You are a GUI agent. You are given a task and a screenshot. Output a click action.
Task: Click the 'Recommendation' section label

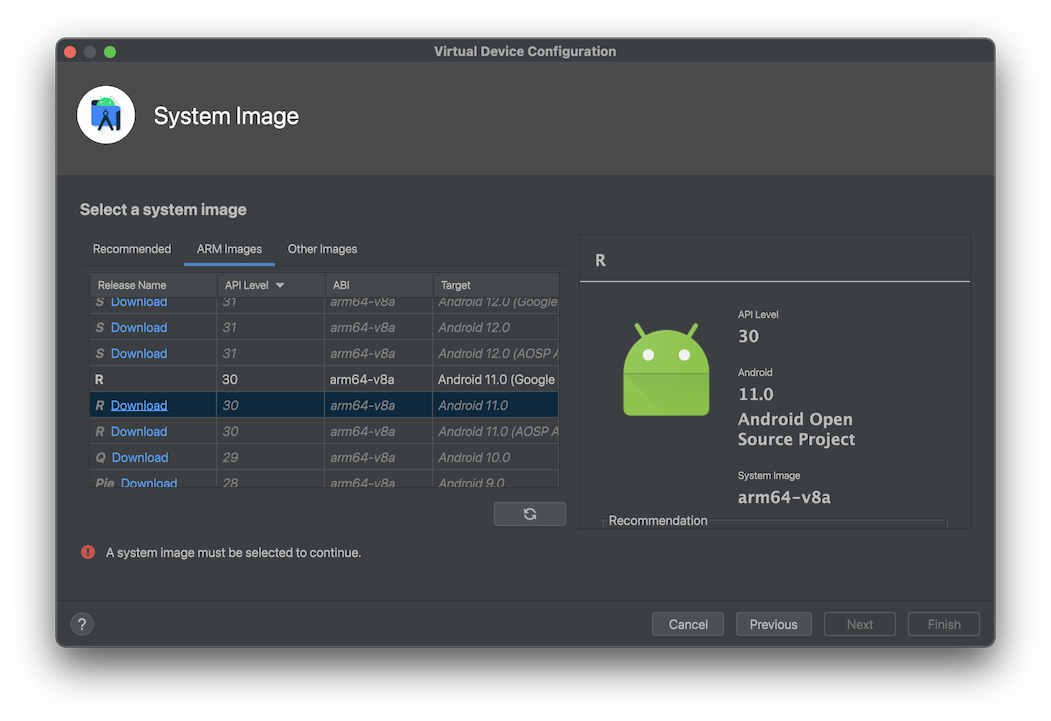click(x=658, y=521)
